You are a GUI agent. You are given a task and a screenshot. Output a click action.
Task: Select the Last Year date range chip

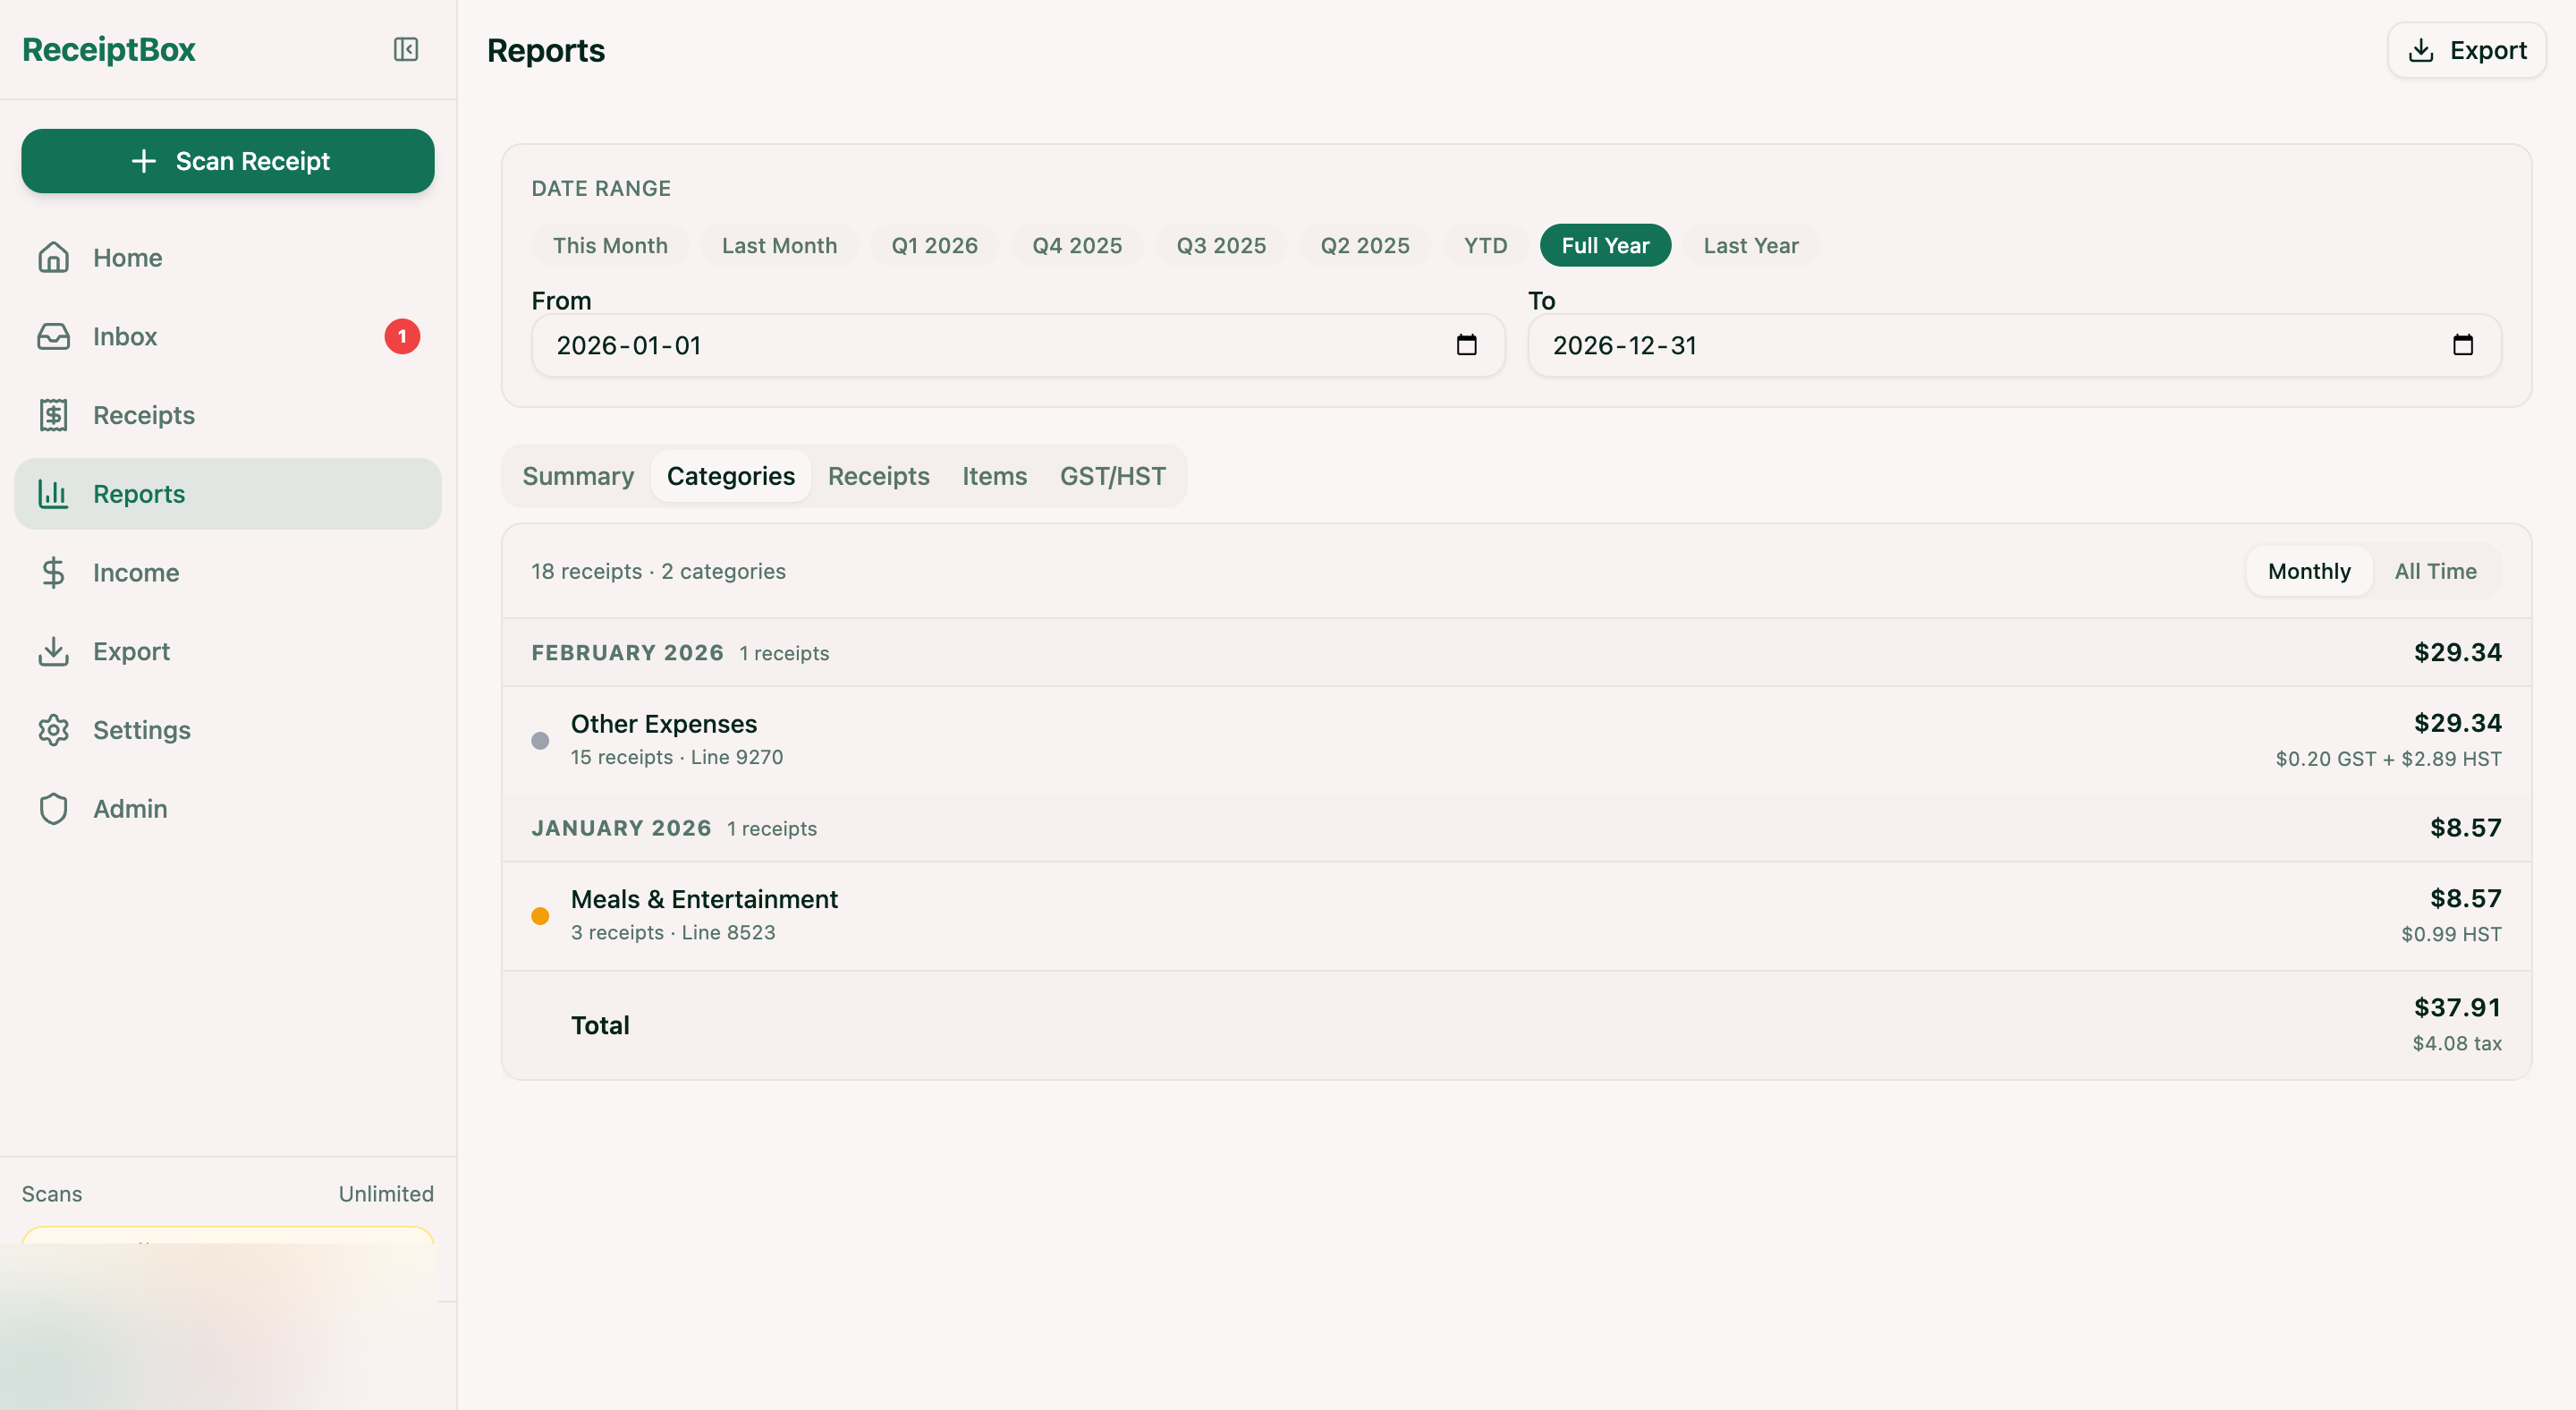(1750, 245)
